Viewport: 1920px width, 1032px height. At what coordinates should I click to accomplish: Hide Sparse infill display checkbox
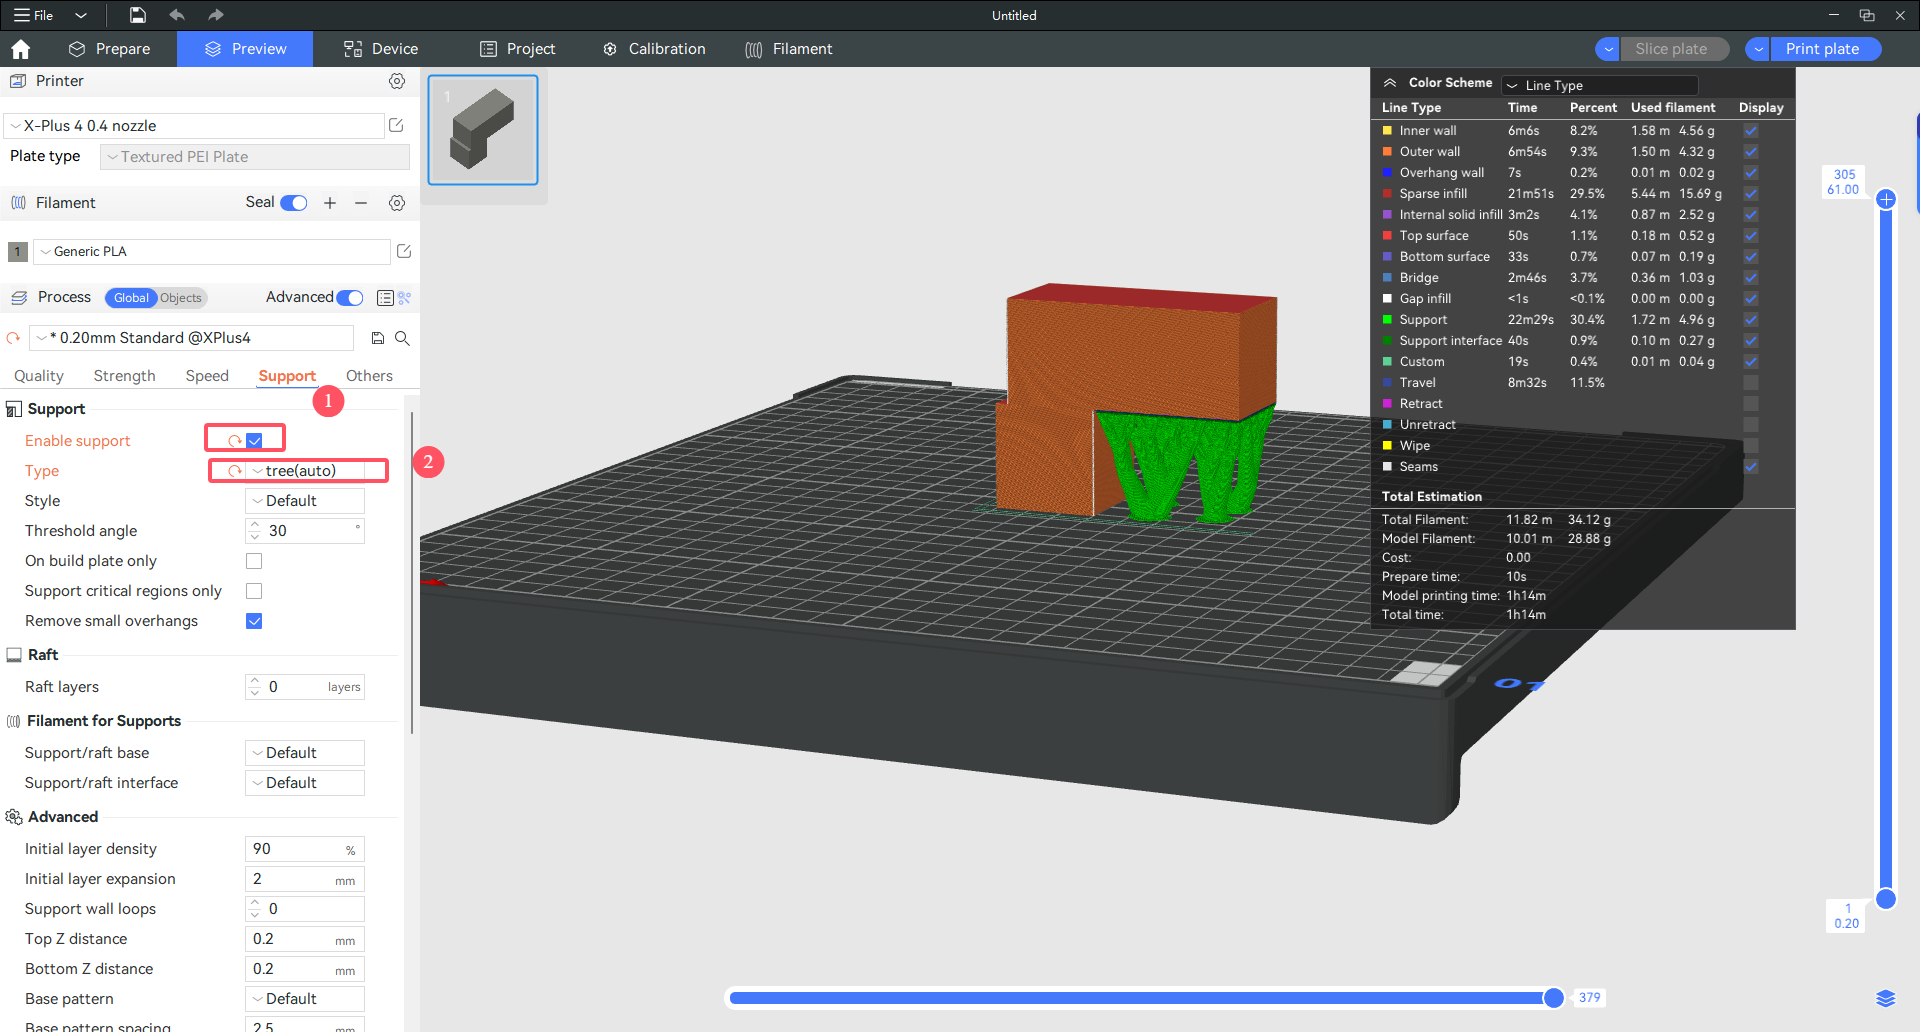[x=1751, y=194]
